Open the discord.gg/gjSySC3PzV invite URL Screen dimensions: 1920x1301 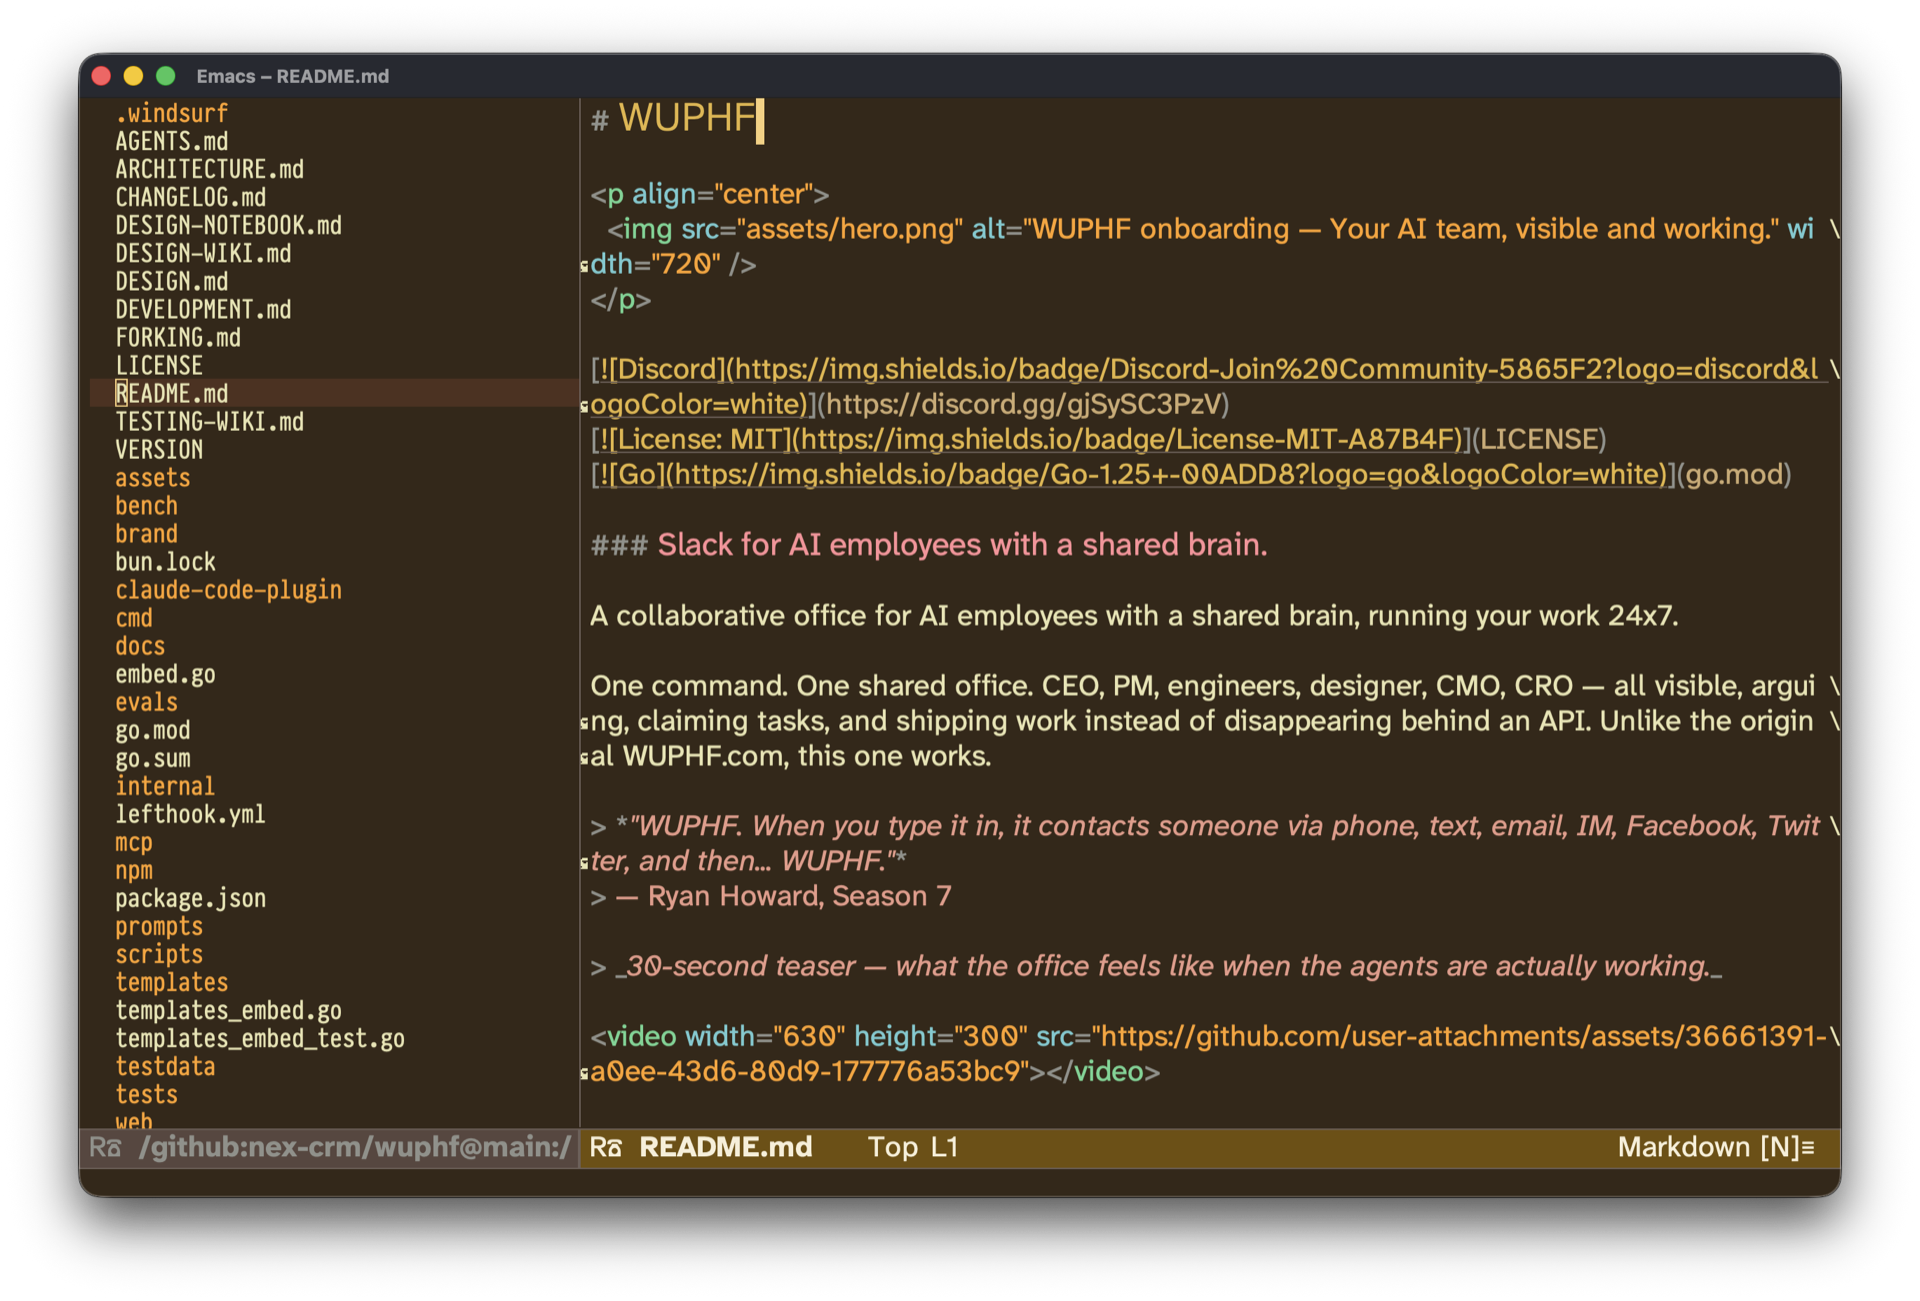point(1022,404)
